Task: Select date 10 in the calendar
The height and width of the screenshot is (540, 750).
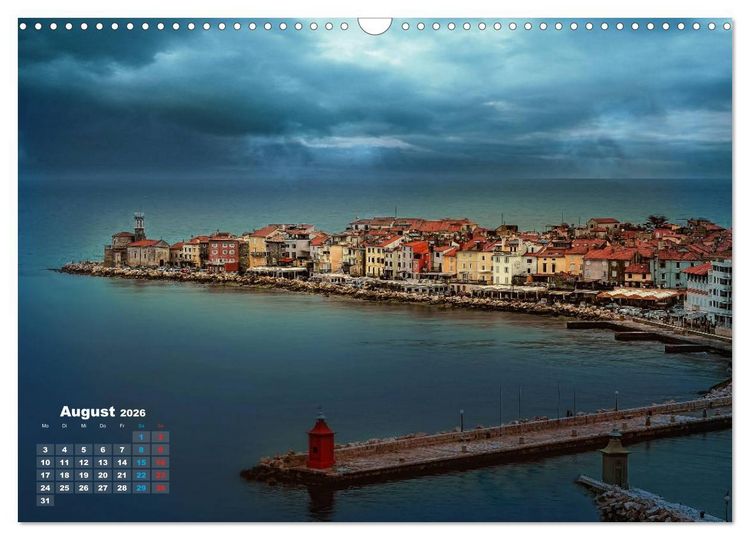Action: (x=45, y=463)
